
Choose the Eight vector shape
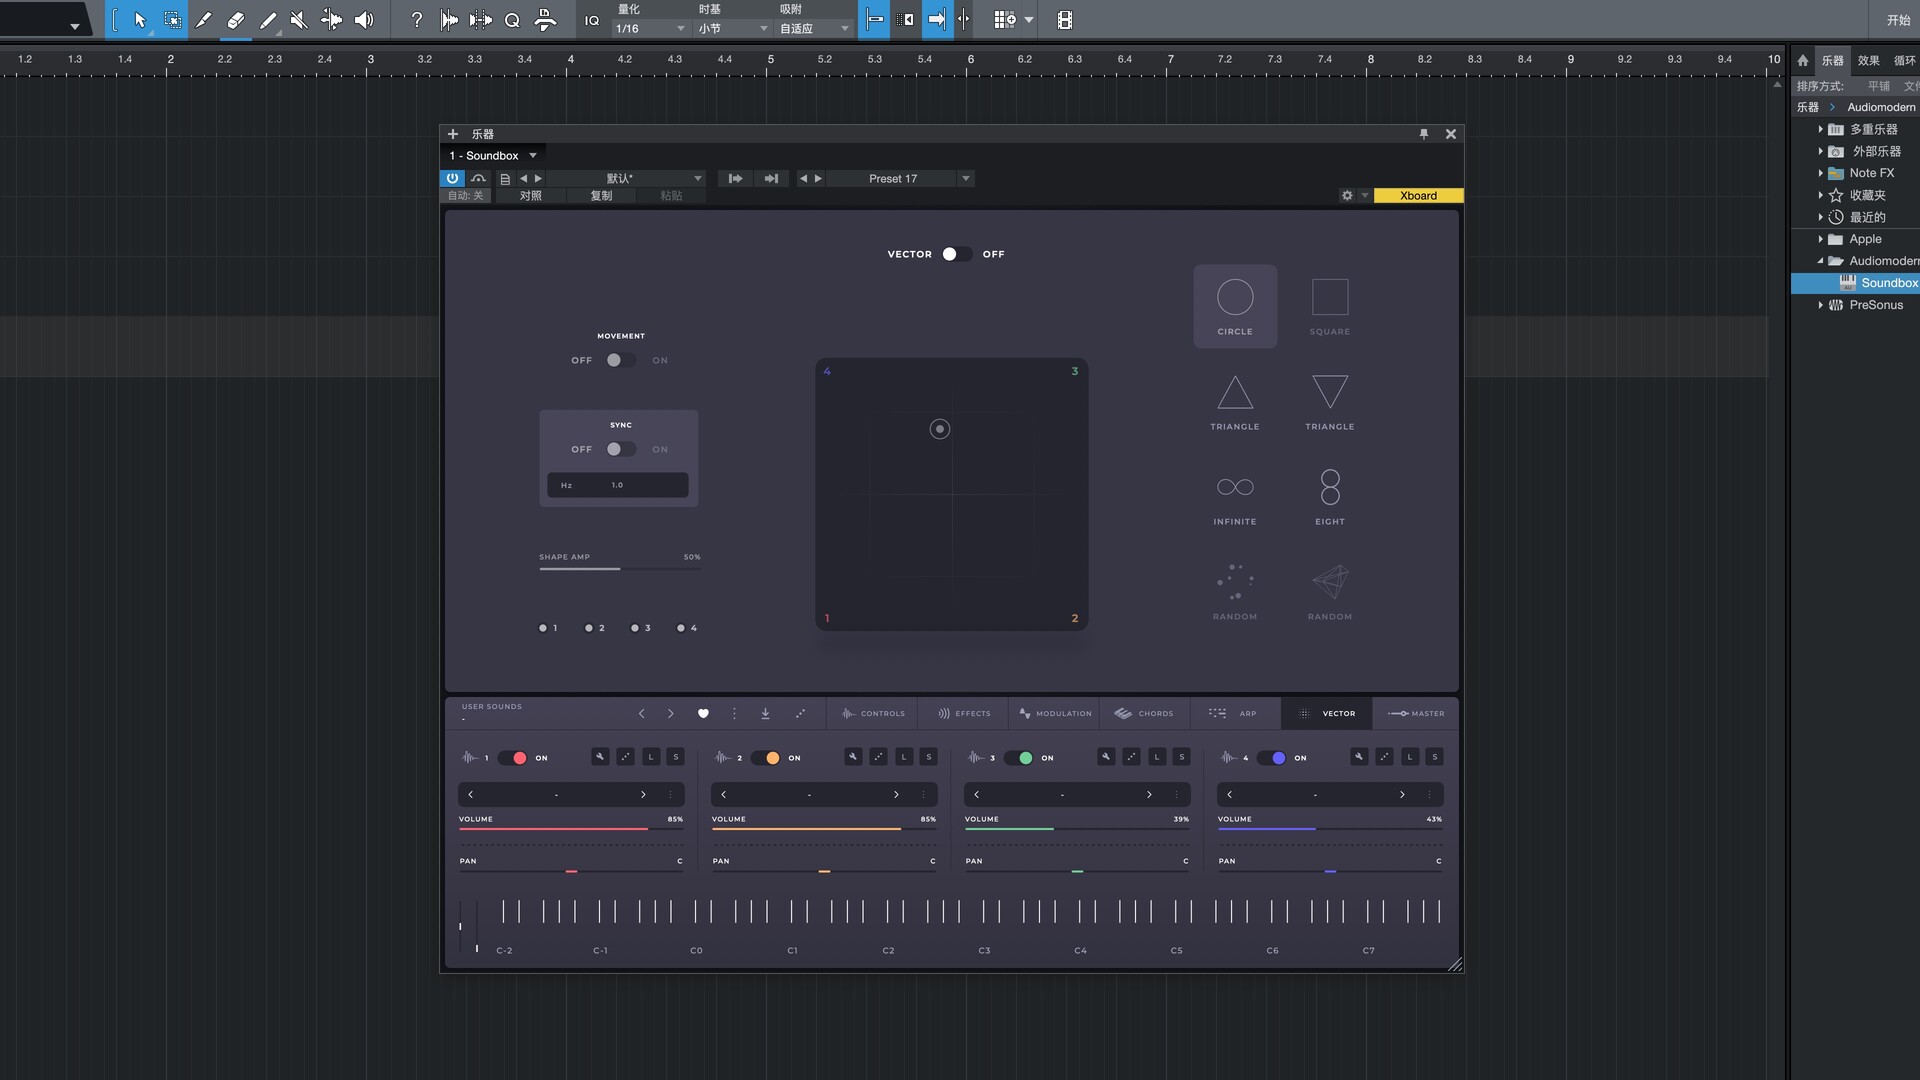[x=1329, y=496]
